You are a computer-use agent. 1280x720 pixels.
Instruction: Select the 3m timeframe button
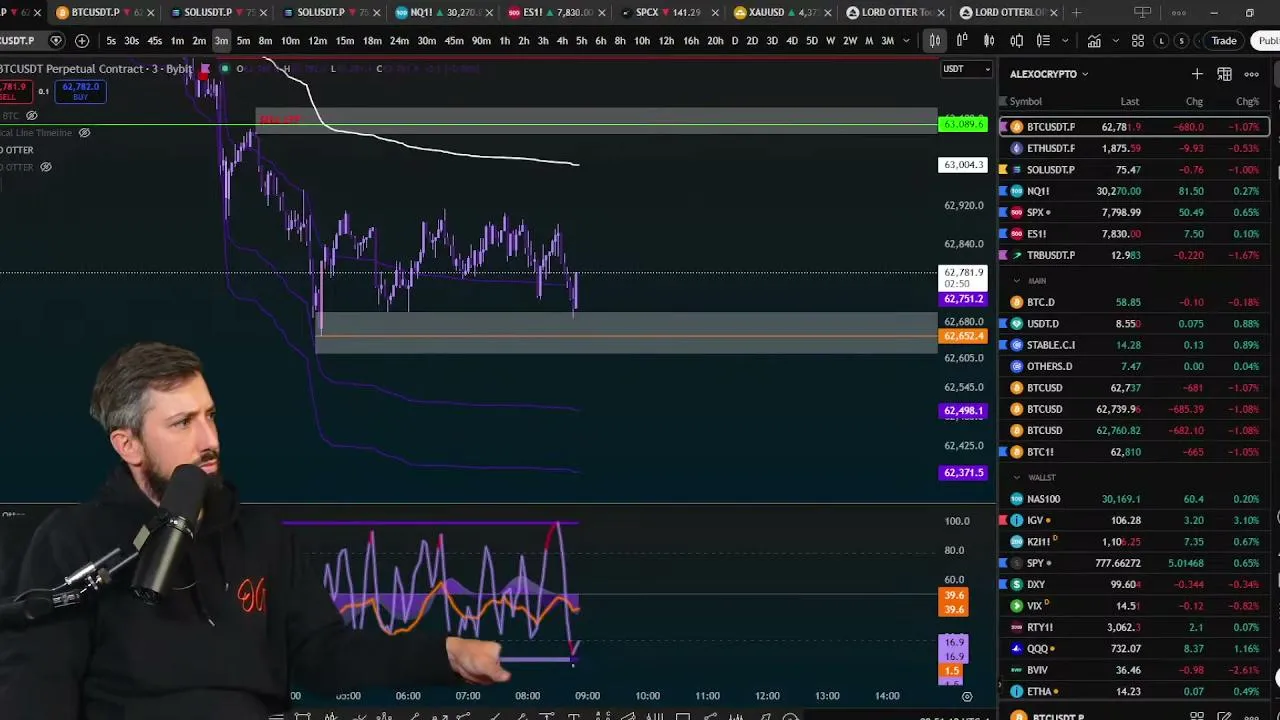pyautogui.click(x=221, y=41)
